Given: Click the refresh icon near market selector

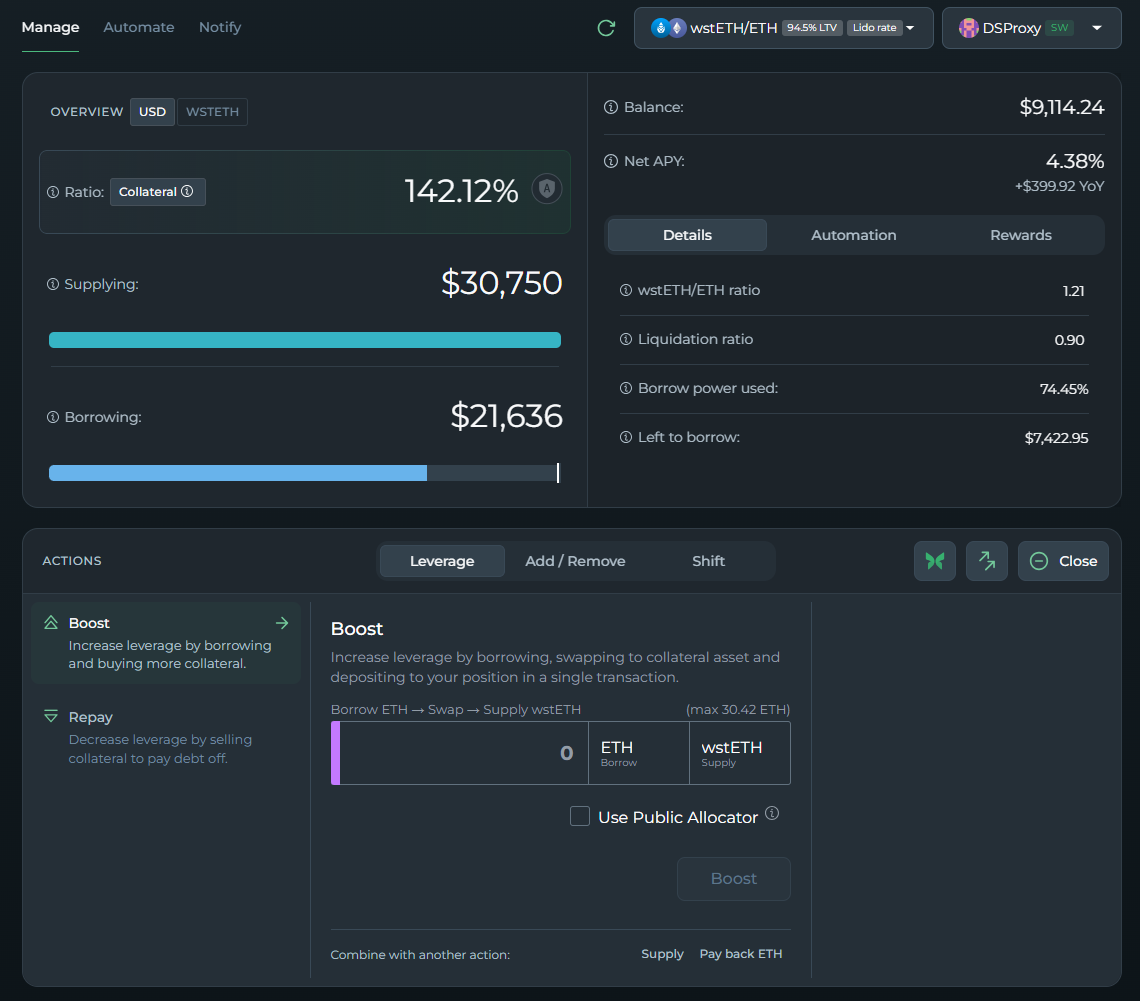Looking at the screenshot, I should pos(606,28).
